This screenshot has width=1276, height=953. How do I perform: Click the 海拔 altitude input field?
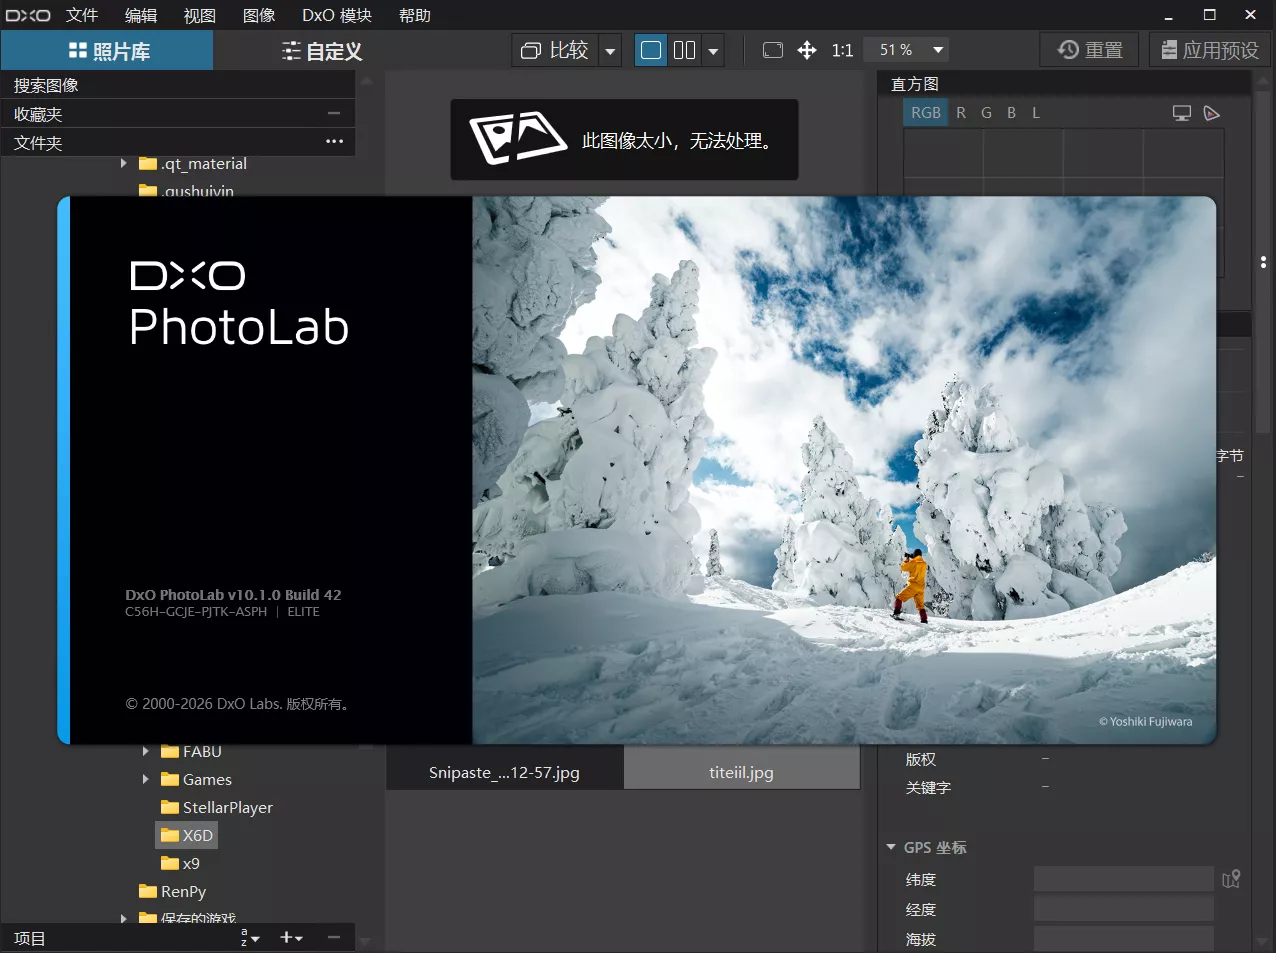1124,939
